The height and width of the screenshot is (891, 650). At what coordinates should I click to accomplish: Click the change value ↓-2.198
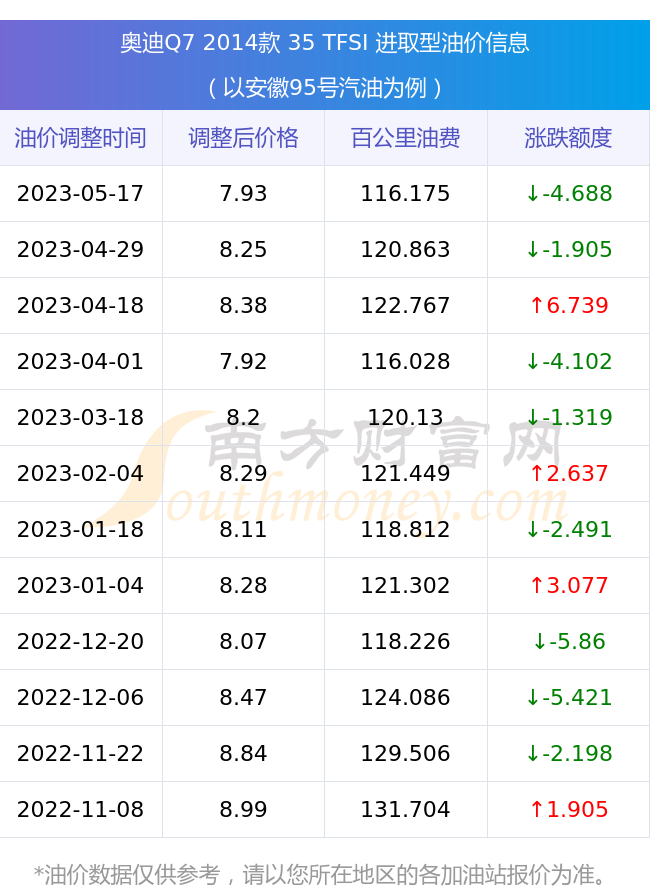569,753
